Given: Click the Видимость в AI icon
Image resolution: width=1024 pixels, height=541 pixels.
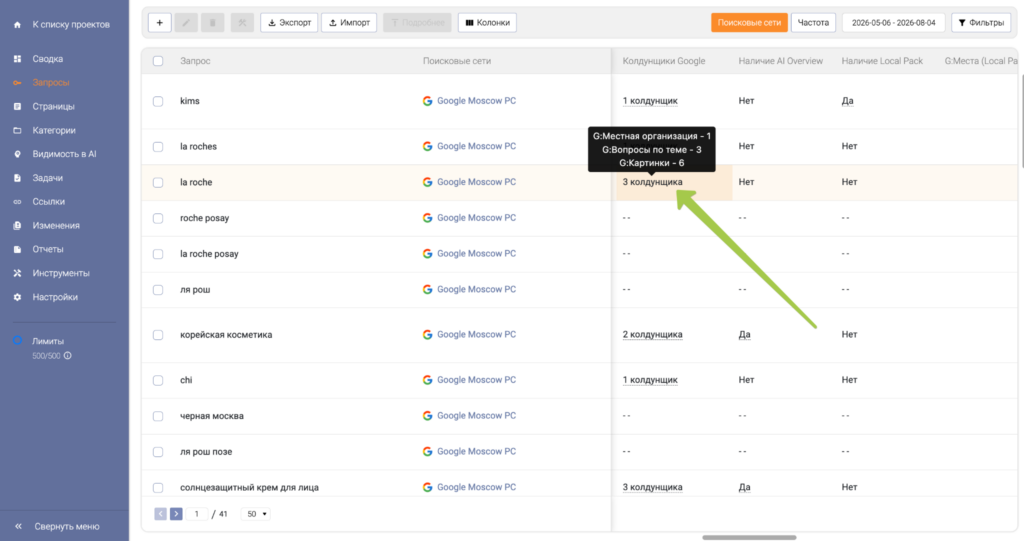Looking at the screenshot, I should pyautogui.click(x=17, y=154).
